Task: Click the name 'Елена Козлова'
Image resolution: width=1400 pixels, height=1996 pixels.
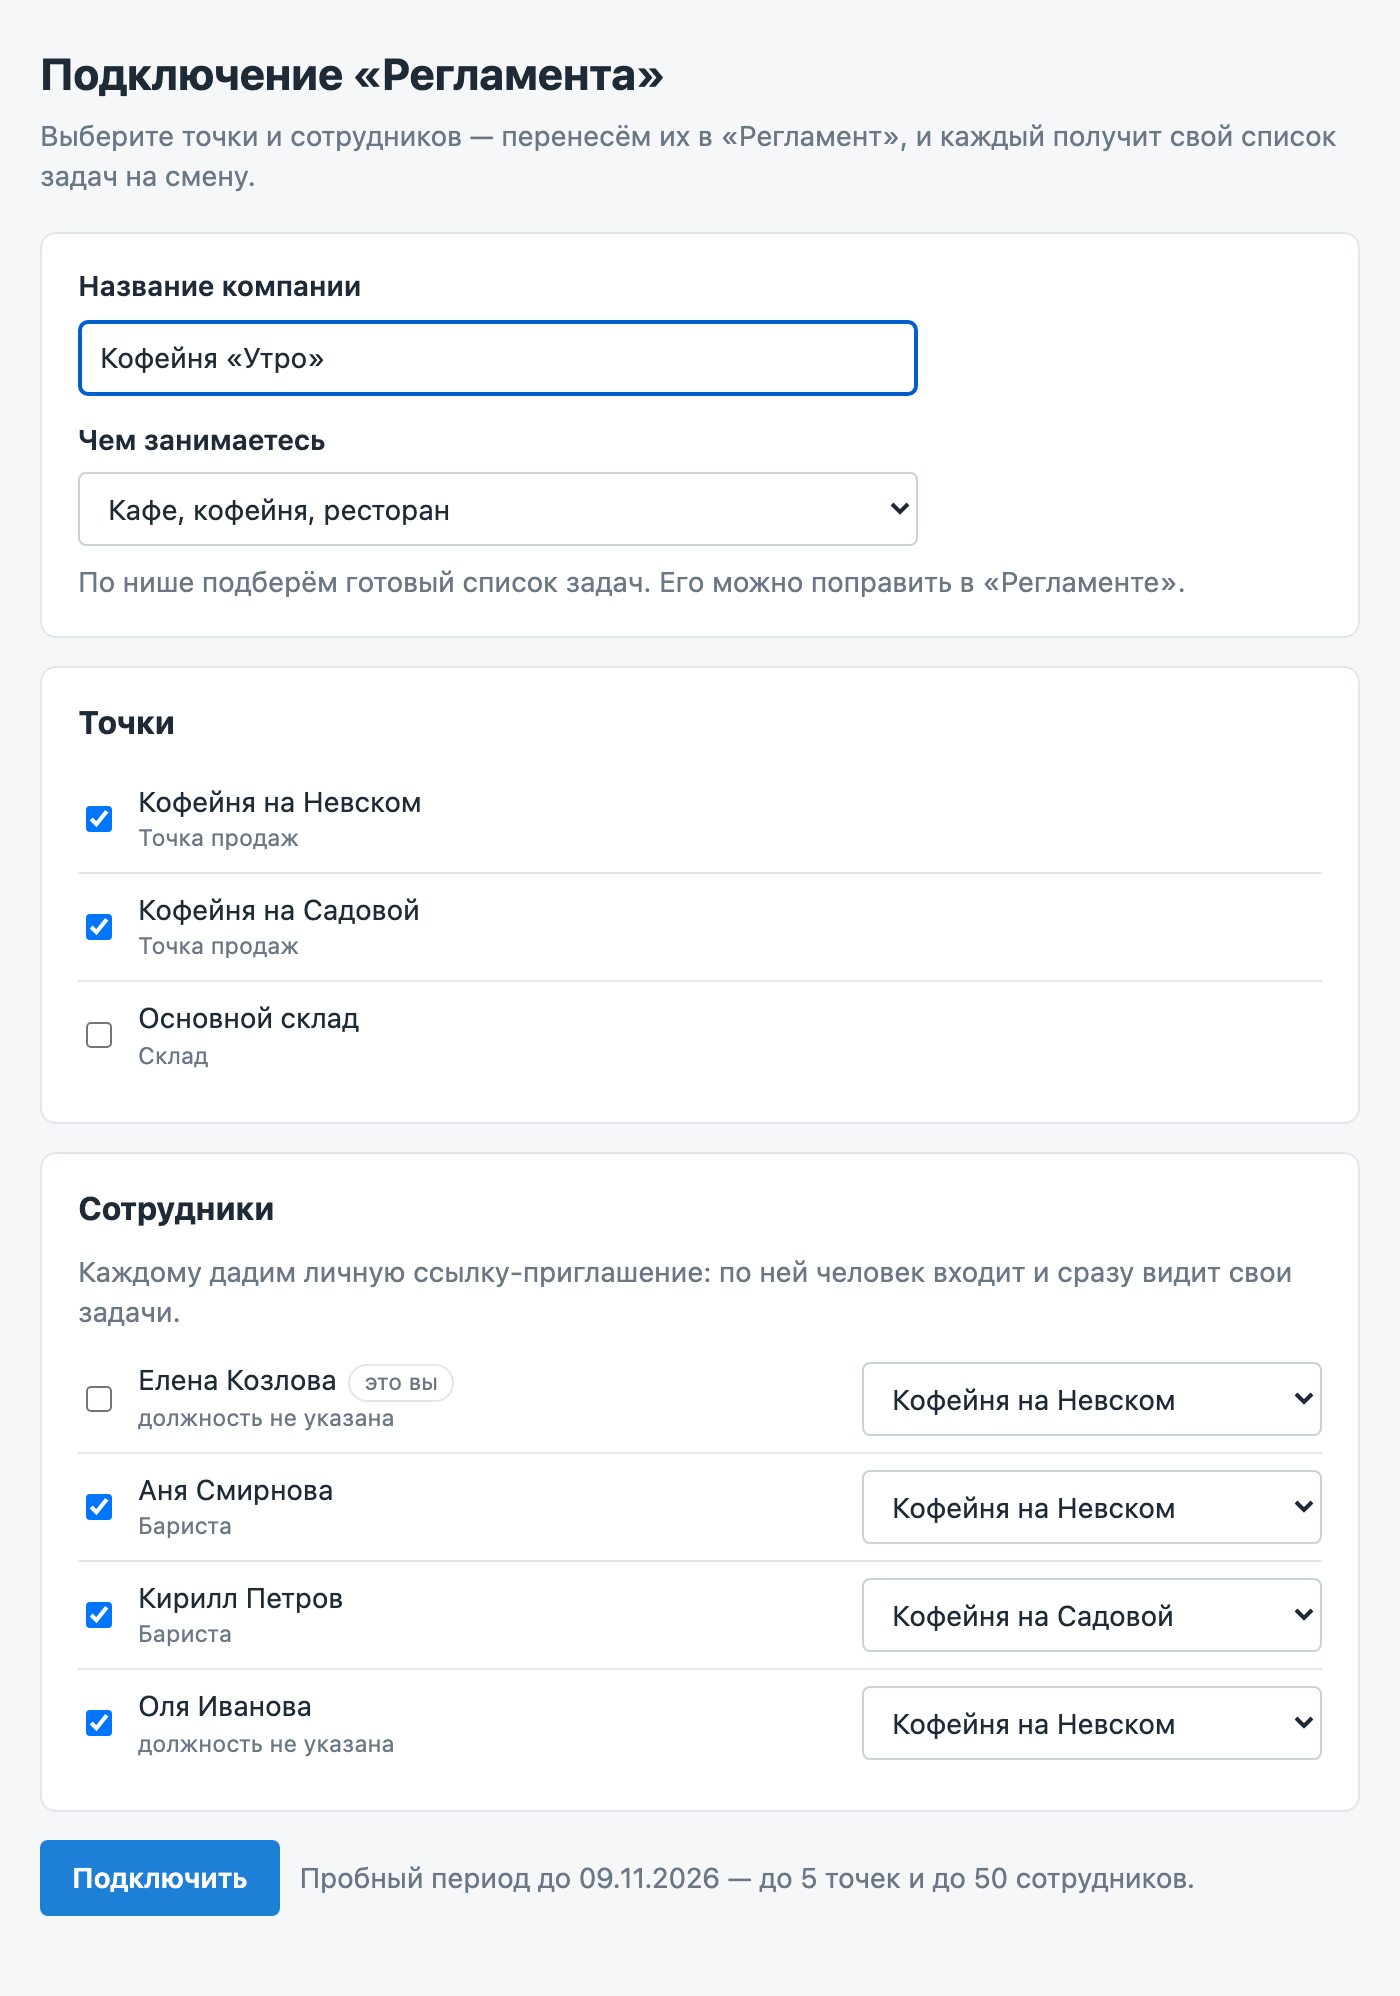Action: point(237,1381)
